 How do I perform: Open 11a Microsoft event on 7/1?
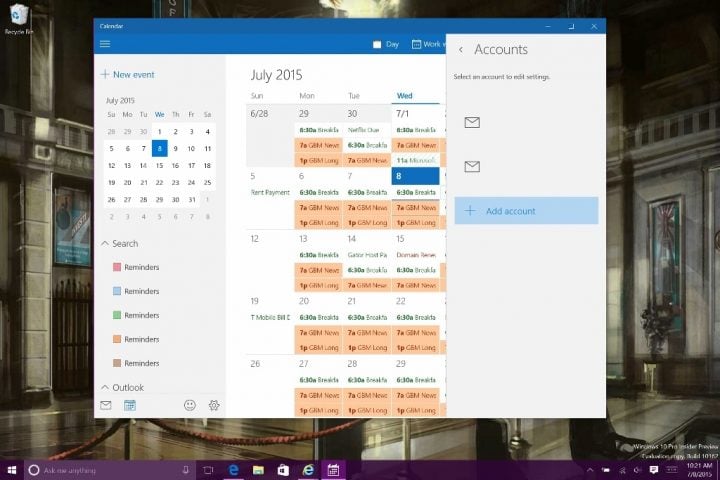click(x=416, y=160)
